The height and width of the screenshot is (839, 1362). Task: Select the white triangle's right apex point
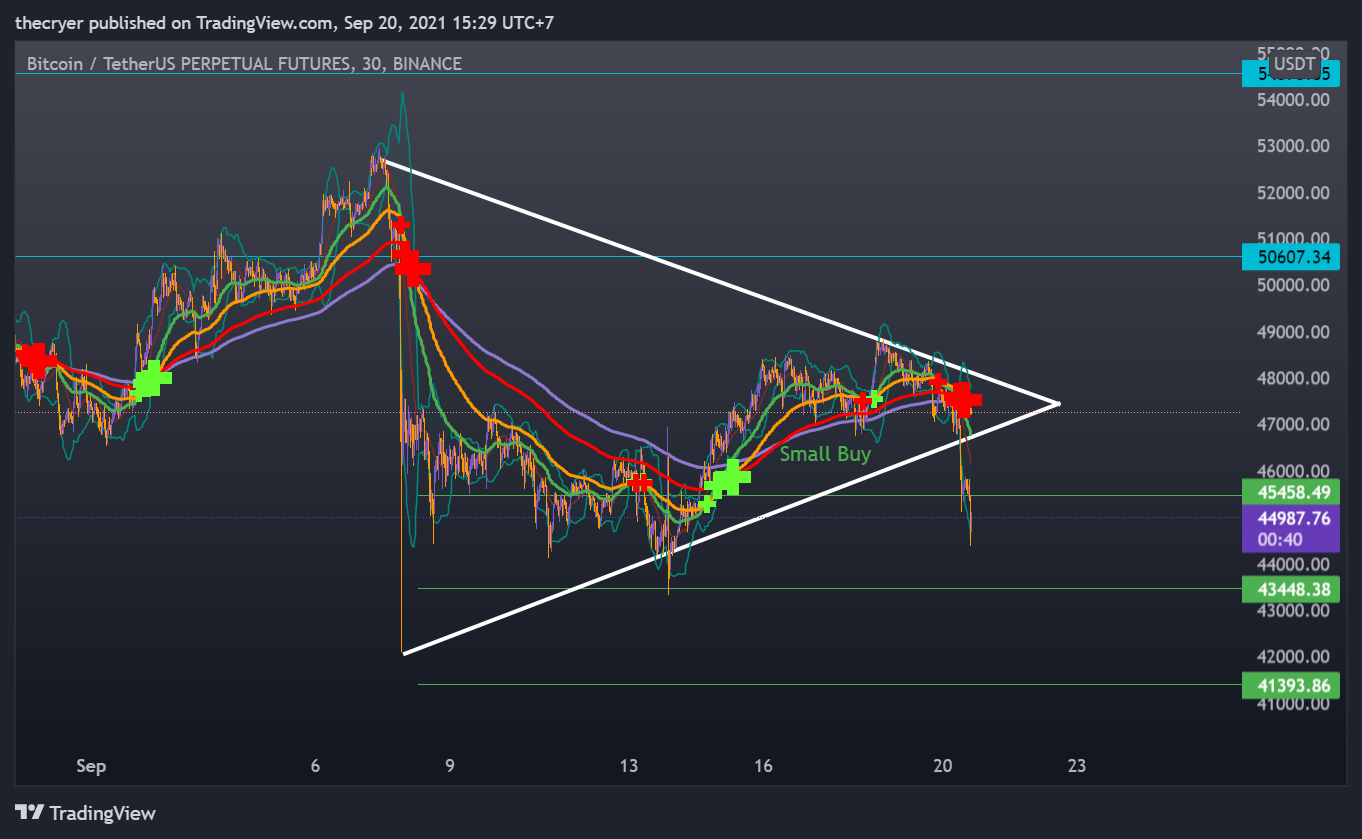1058,403
